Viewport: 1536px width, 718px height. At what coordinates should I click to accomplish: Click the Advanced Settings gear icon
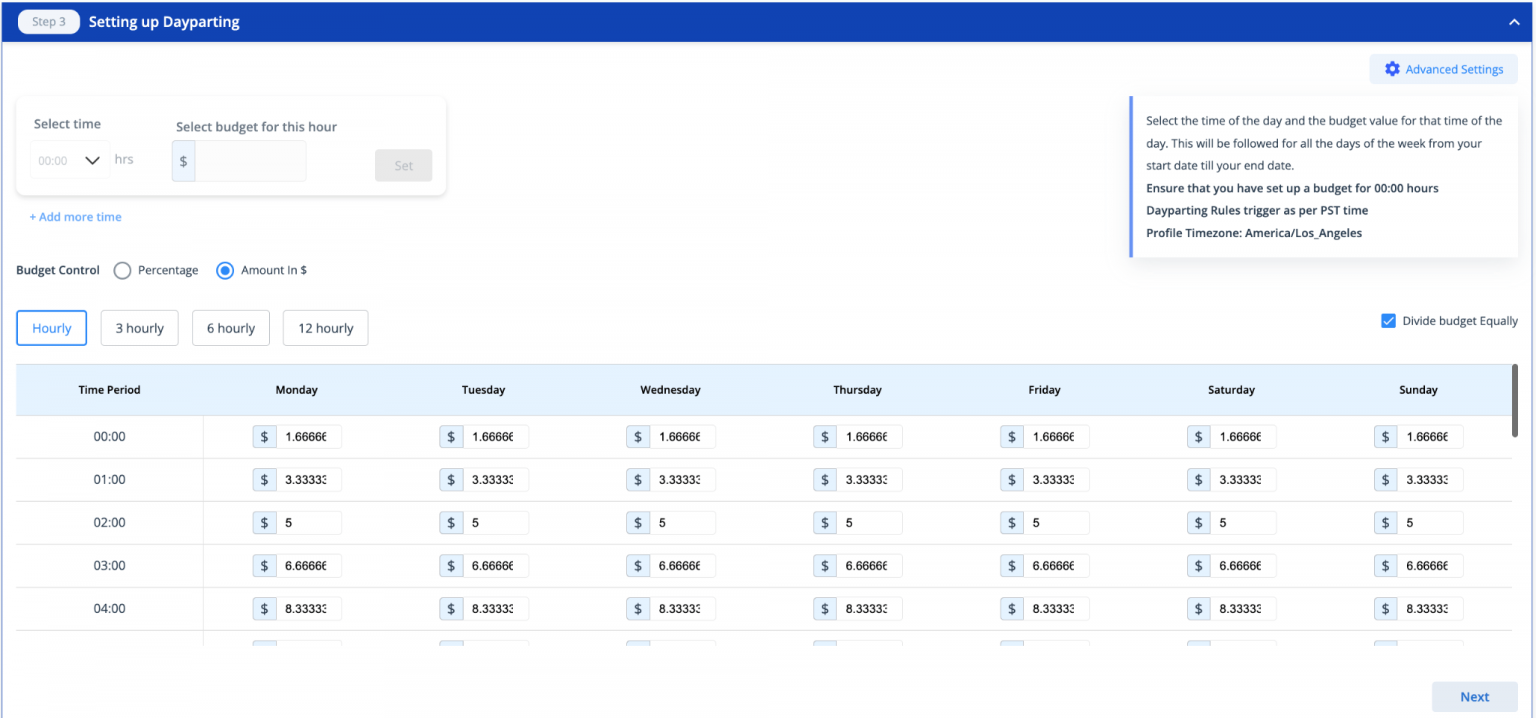click(1392, 69)
